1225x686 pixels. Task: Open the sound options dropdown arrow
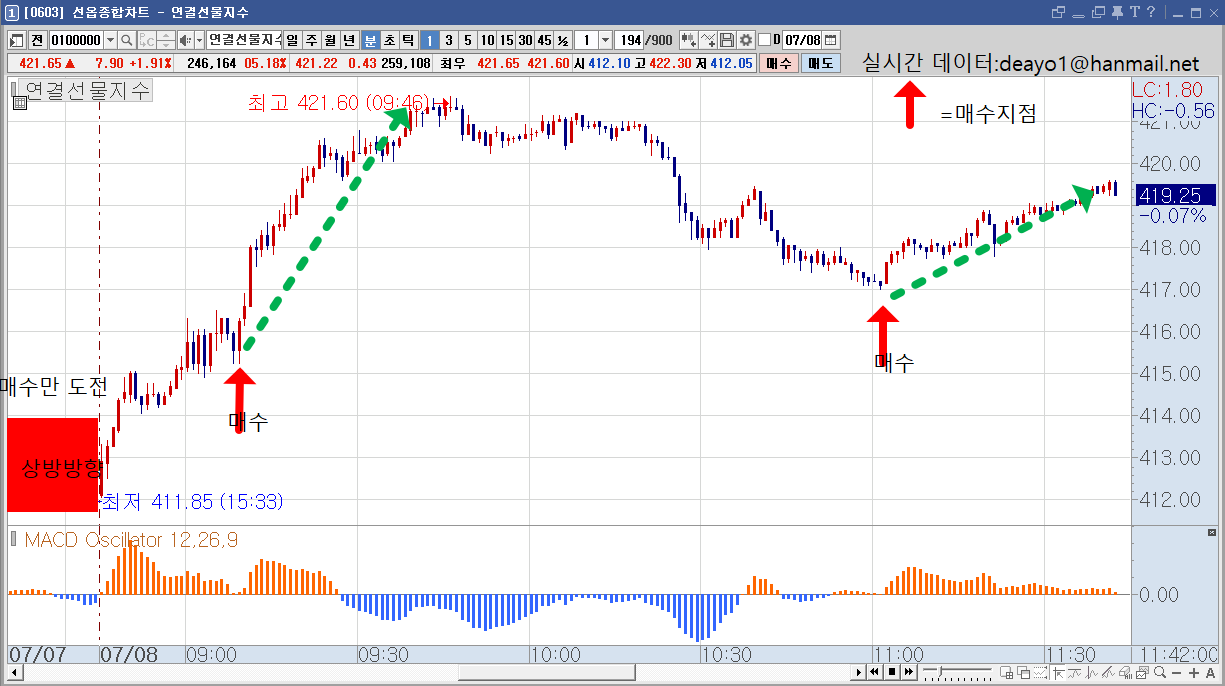coord(199,40)
